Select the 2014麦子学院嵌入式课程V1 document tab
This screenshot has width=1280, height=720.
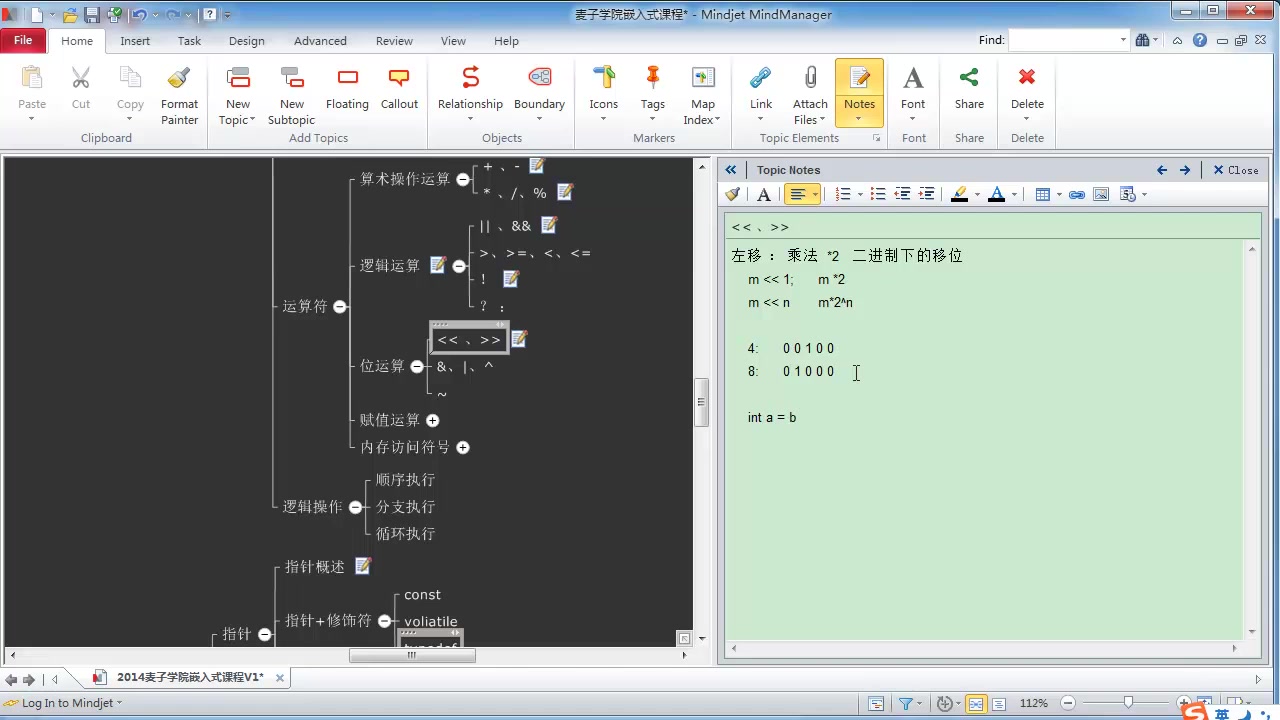(190, 677)
